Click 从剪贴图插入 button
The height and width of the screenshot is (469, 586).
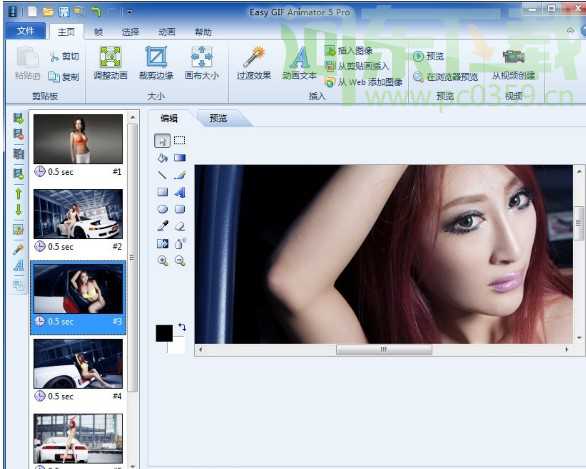(357, 67)
